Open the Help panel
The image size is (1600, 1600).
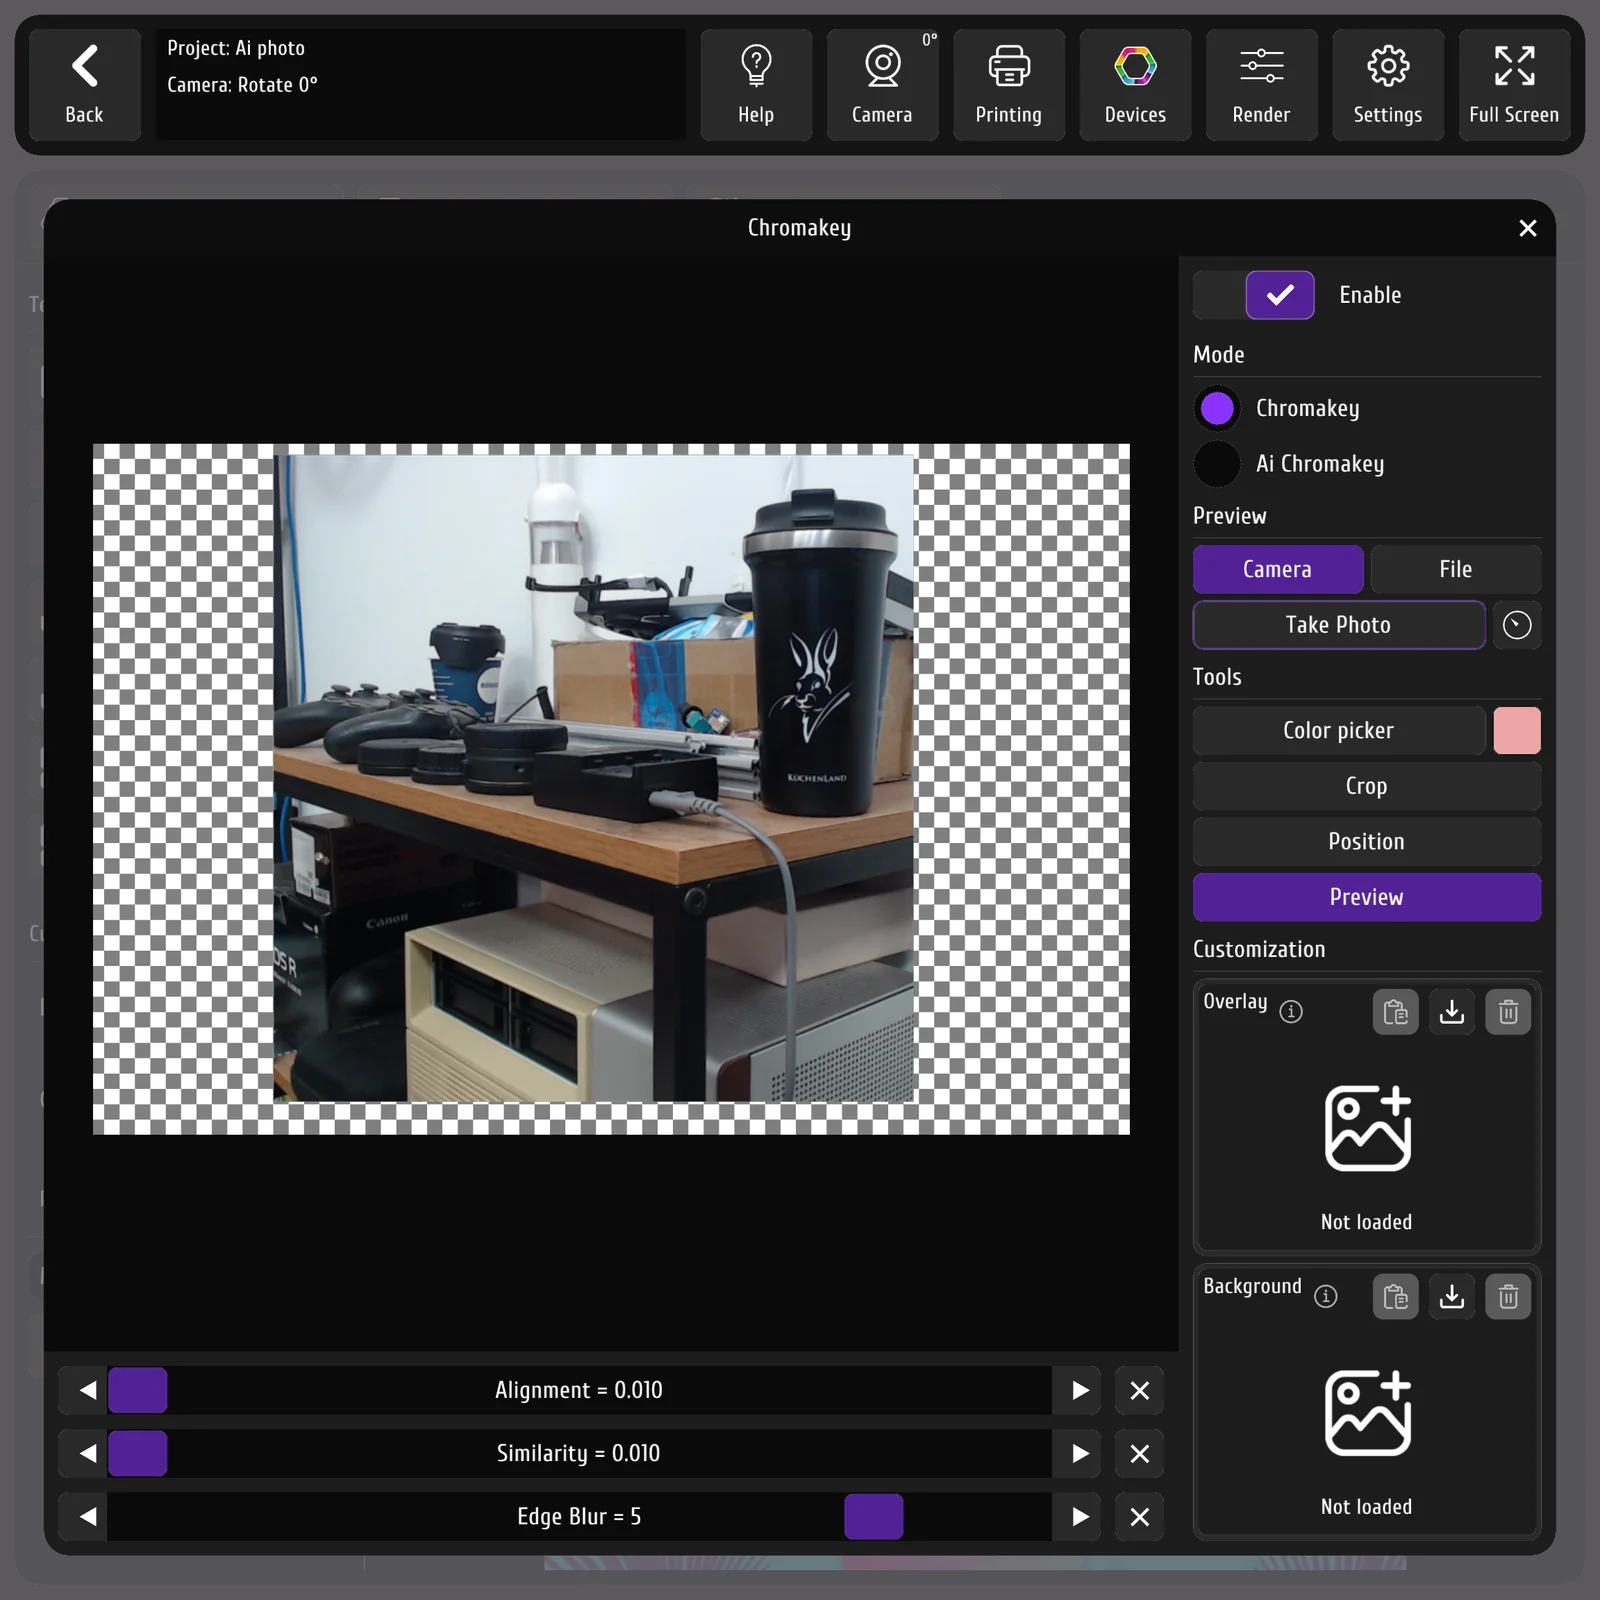tap(756, 85)
